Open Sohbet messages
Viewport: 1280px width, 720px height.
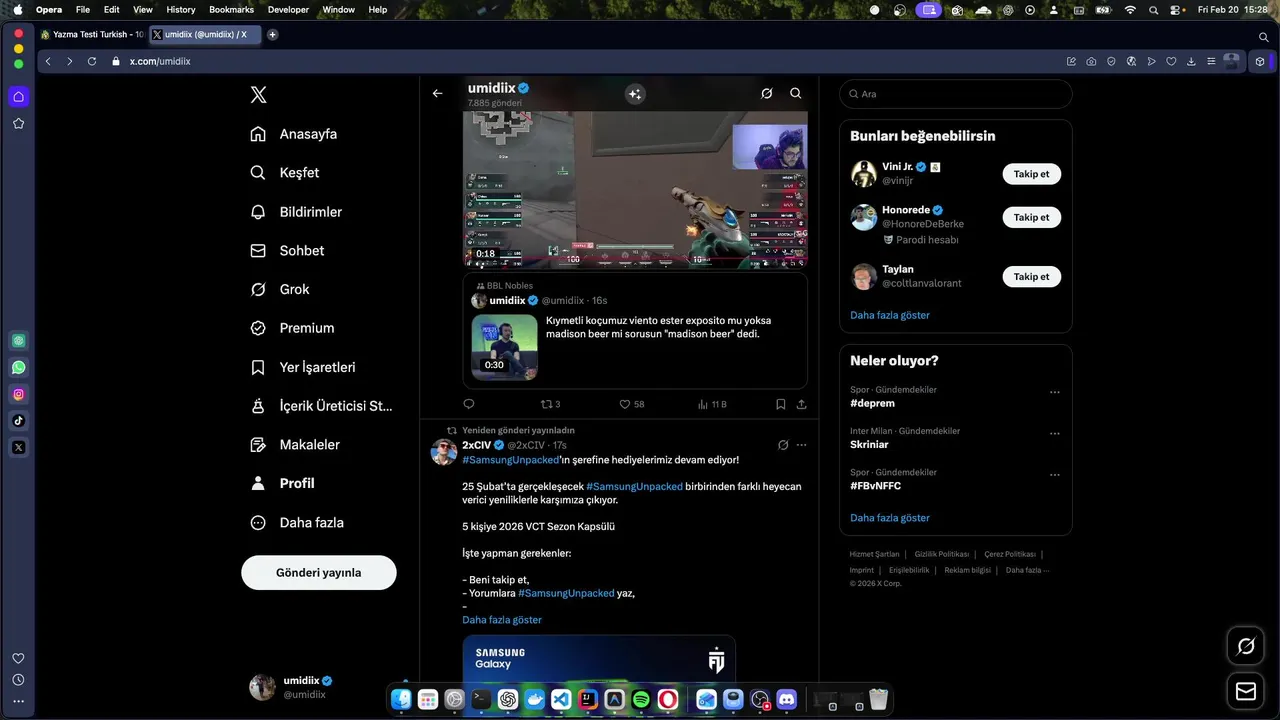pos(287,251)
